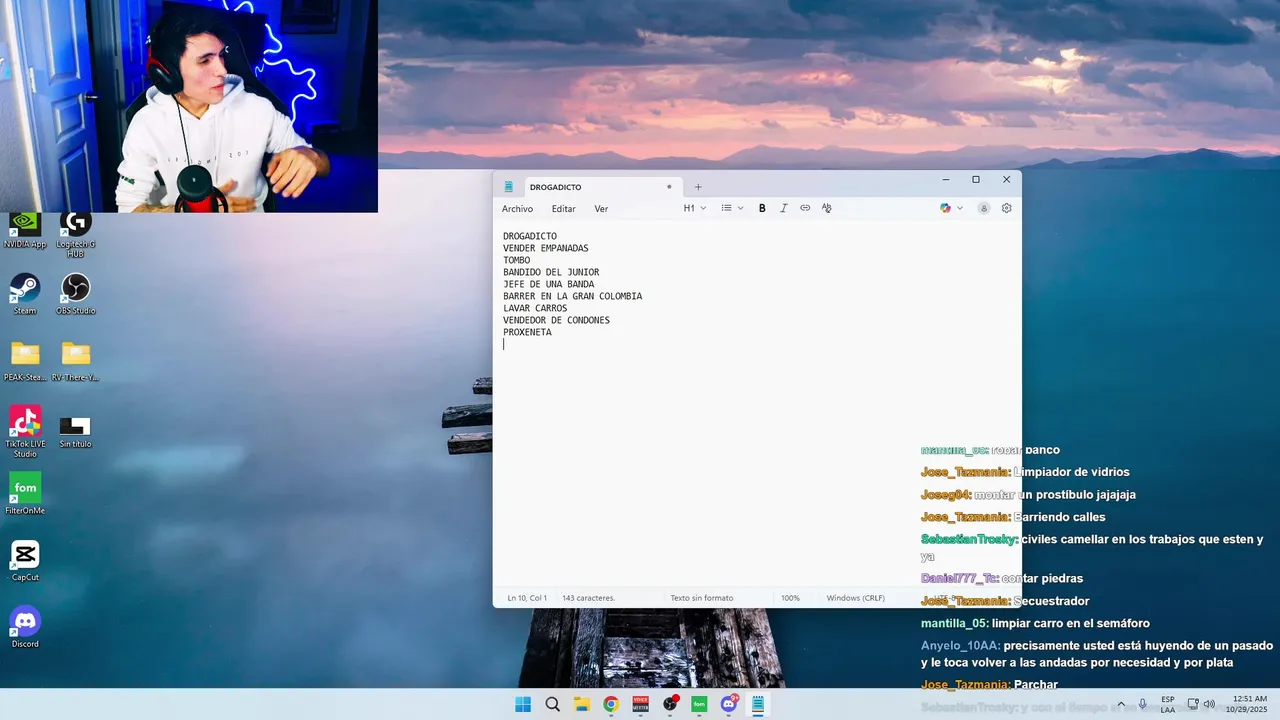
Task: Open CapCut desktop shortcut
Action: [25, 561]
